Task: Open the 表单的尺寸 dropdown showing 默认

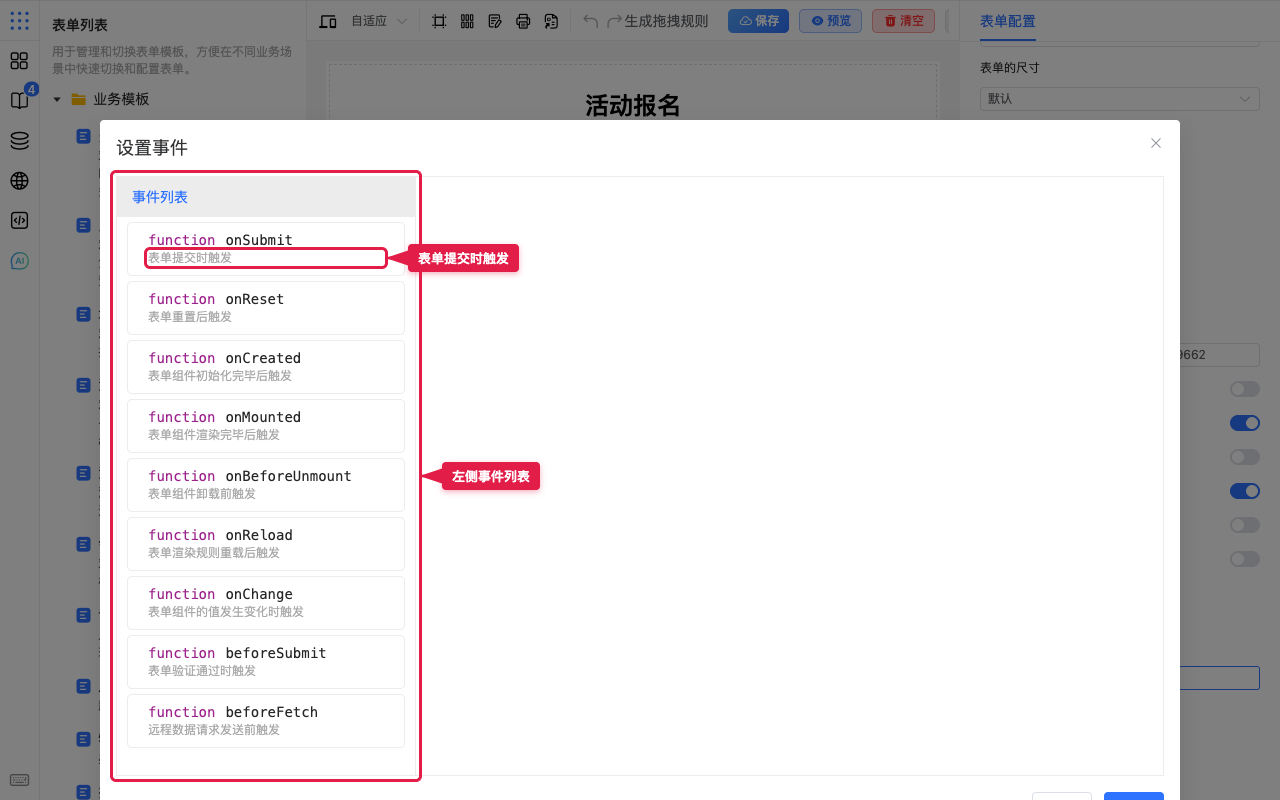Action: coord(1120,99)
